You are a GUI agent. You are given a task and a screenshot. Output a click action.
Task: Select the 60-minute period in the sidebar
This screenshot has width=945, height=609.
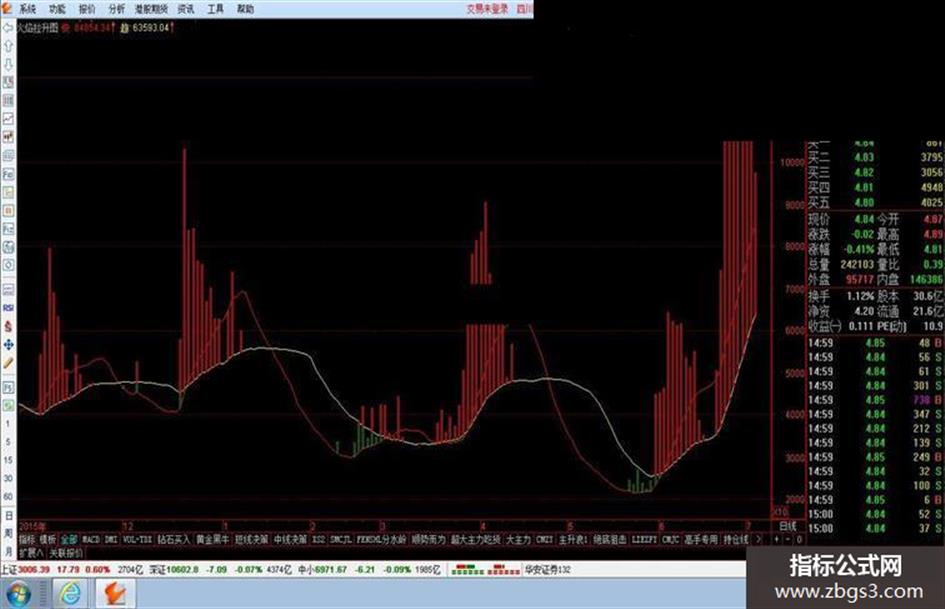[8, 496]
